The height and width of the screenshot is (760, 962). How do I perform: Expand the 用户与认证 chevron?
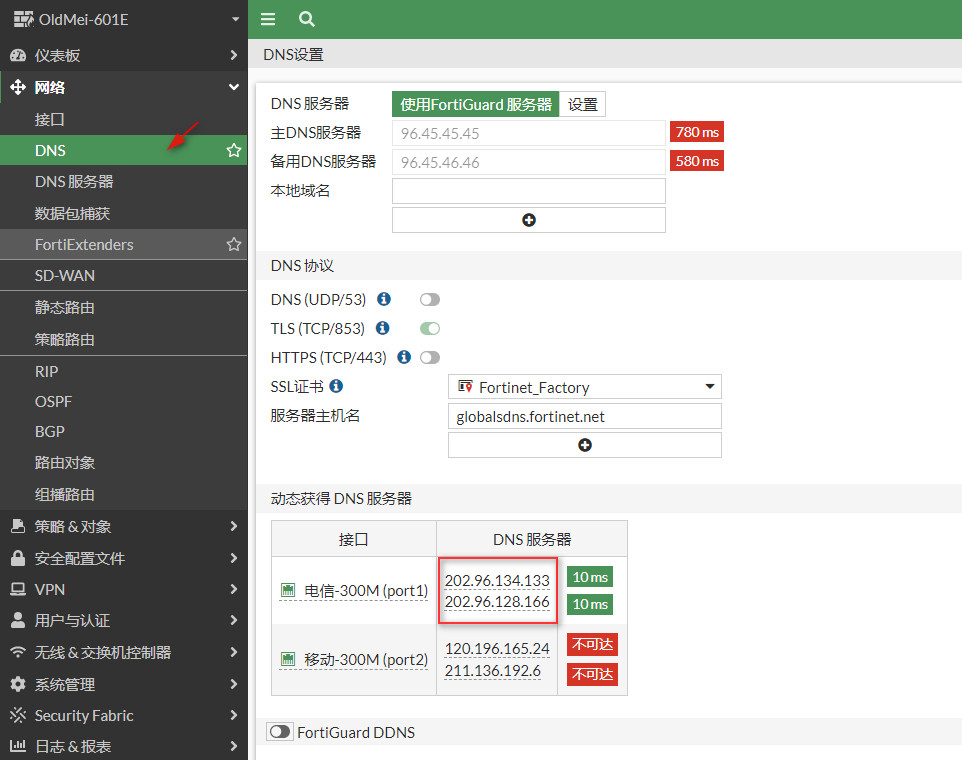click(x=233, y=620)
